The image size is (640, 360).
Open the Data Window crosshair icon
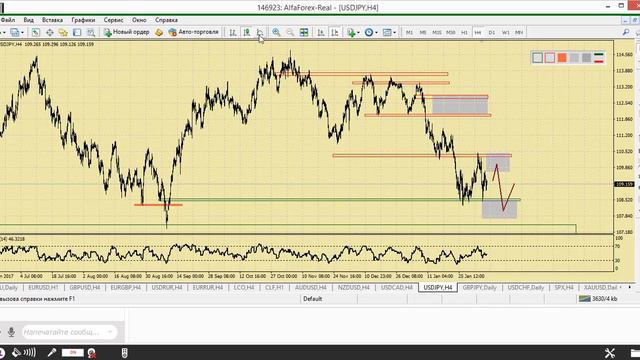click(49, 32)
